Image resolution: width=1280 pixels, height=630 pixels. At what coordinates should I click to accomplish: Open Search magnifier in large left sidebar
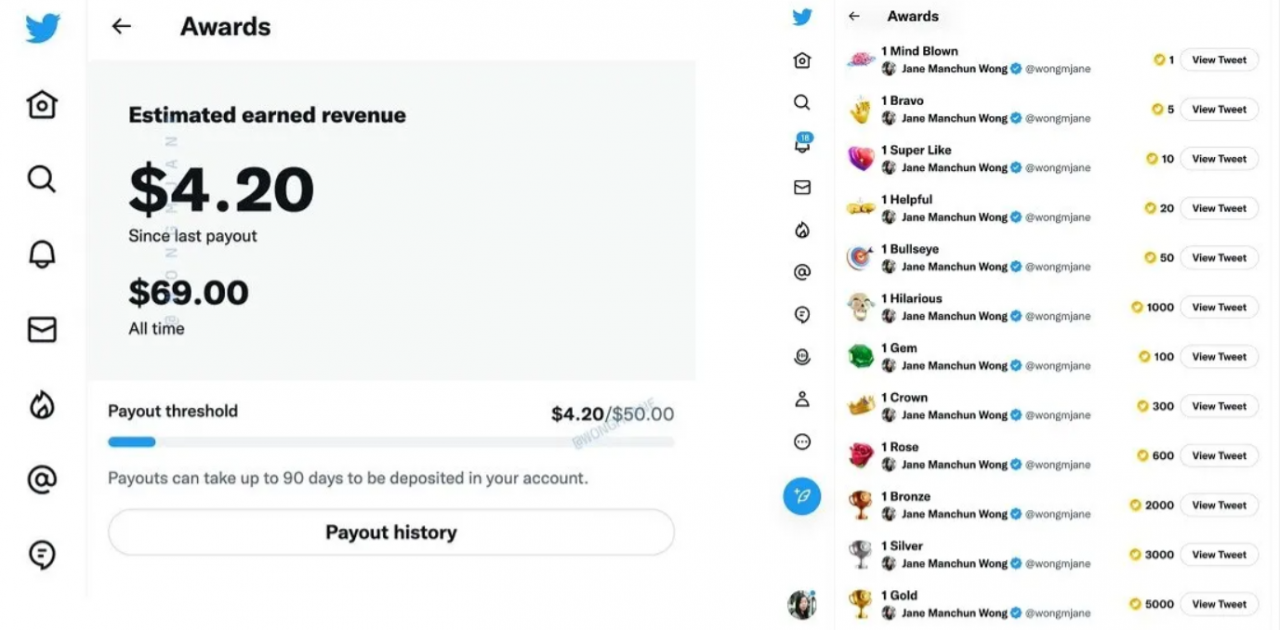[x=42, y=179]
